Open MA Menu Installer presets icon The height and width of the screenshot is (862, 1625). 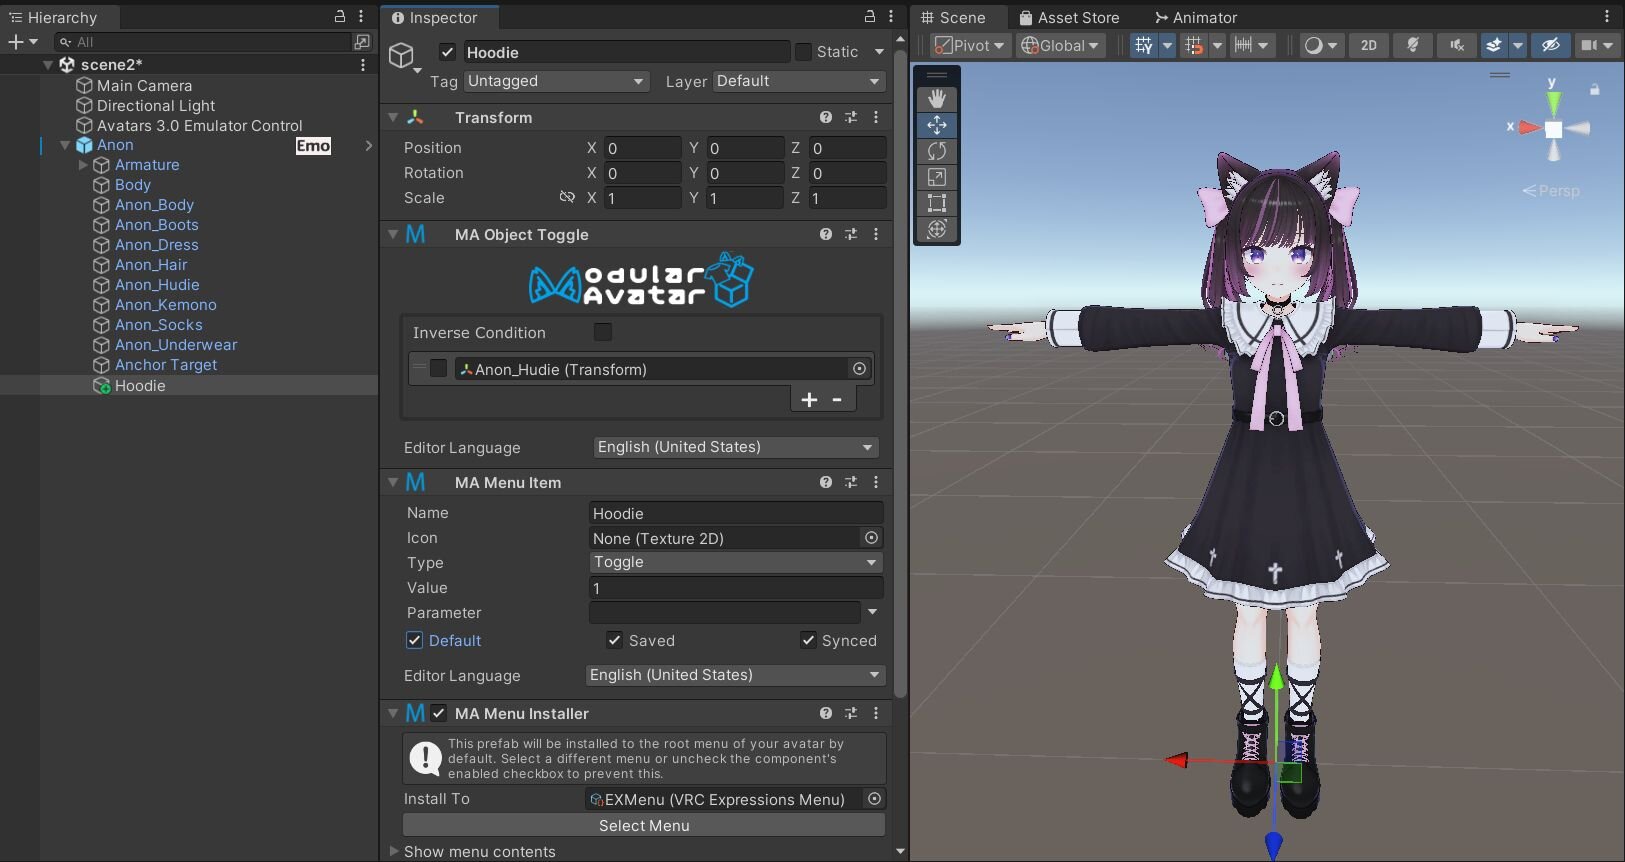pos(851,713)
